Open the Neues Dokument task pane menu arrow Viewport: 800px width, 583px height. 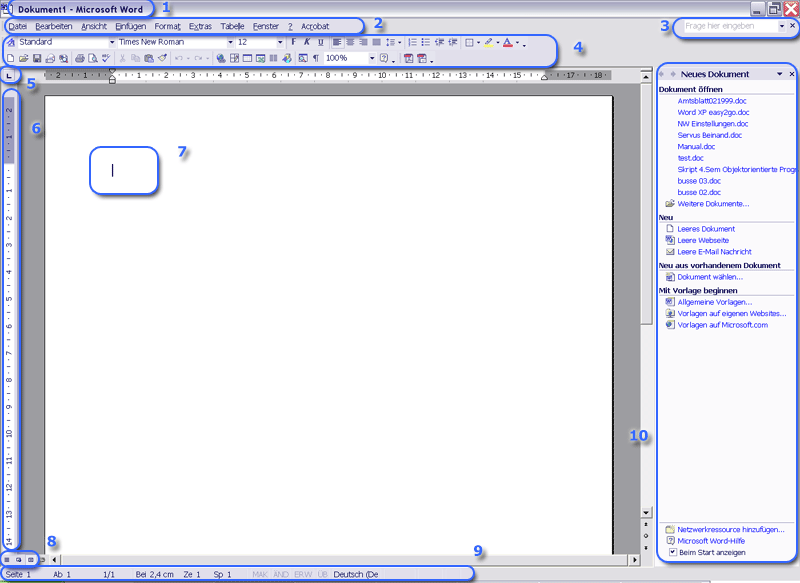click(780, 74)
